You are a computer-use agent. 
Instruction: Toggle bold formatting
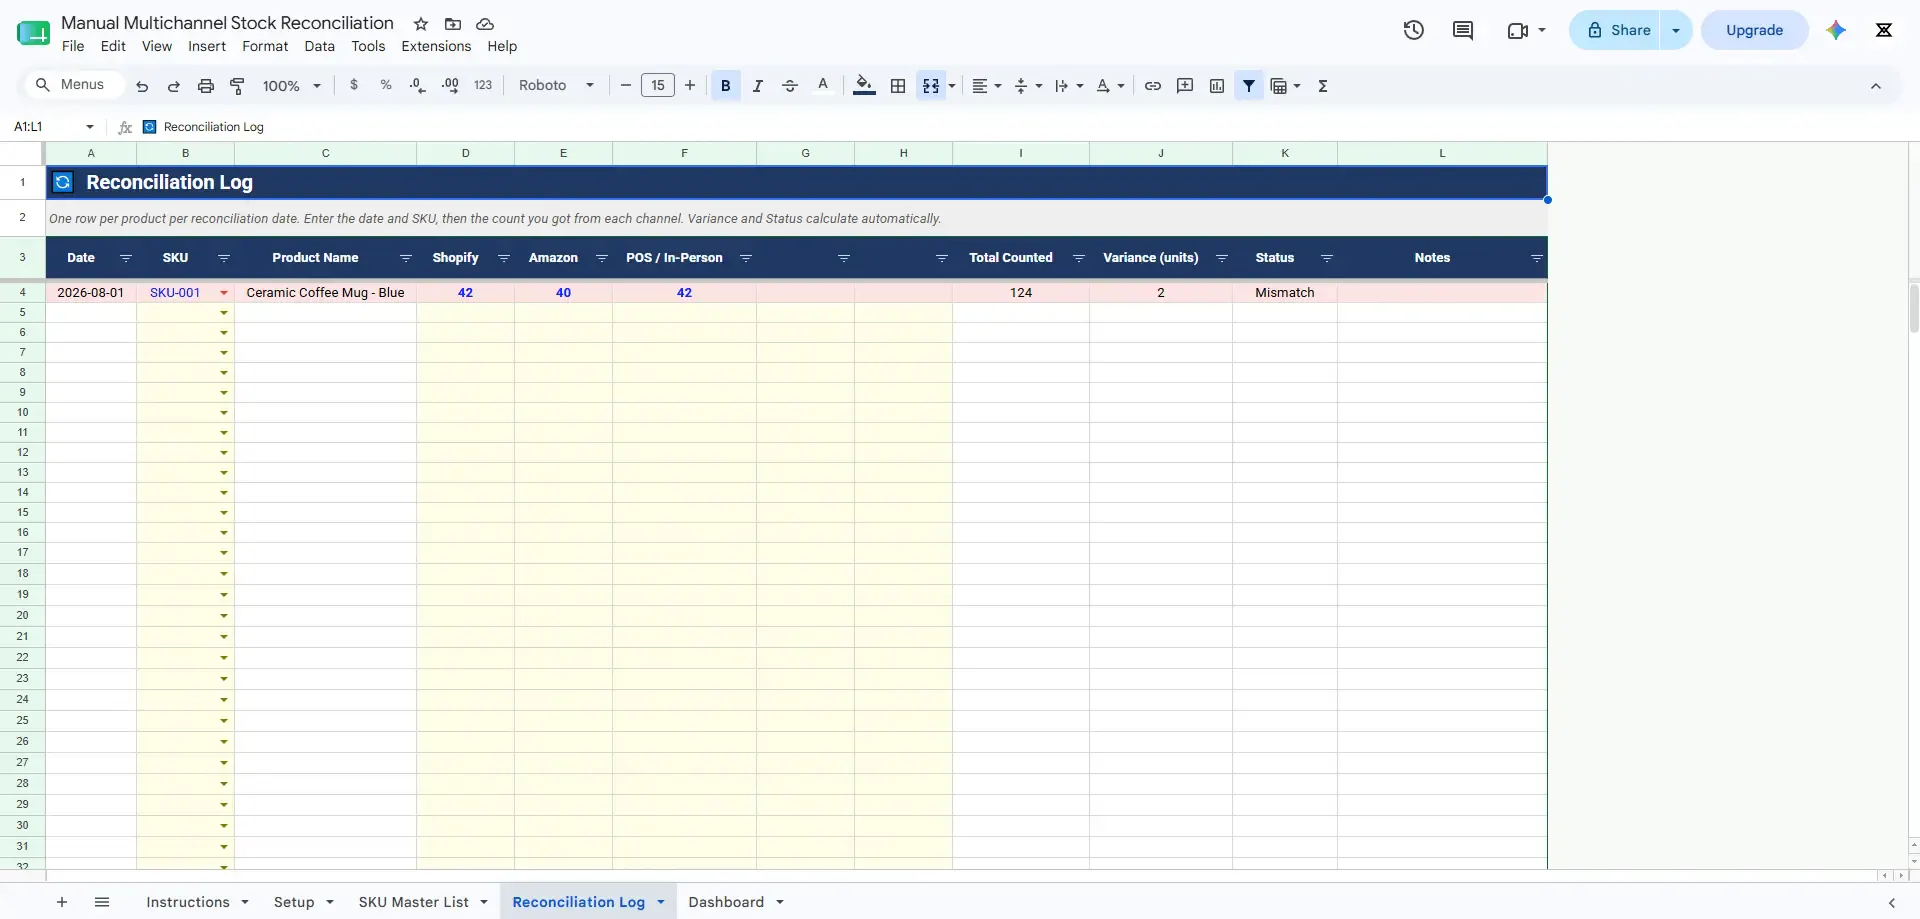pyautogui.click(x=726, y=86)
